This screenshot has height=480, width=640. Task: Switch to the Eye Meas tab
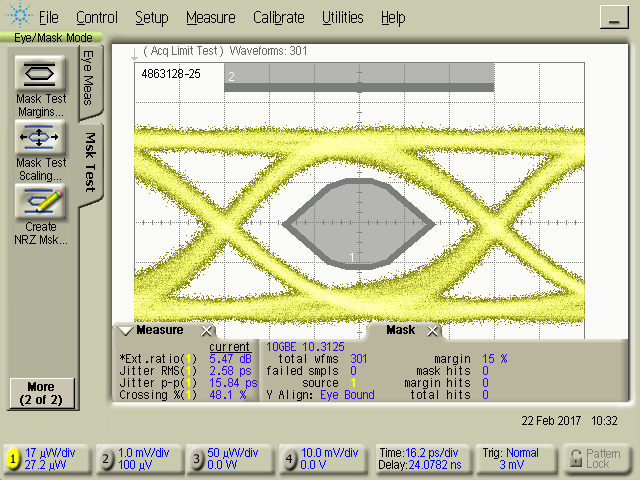(88, 77)
